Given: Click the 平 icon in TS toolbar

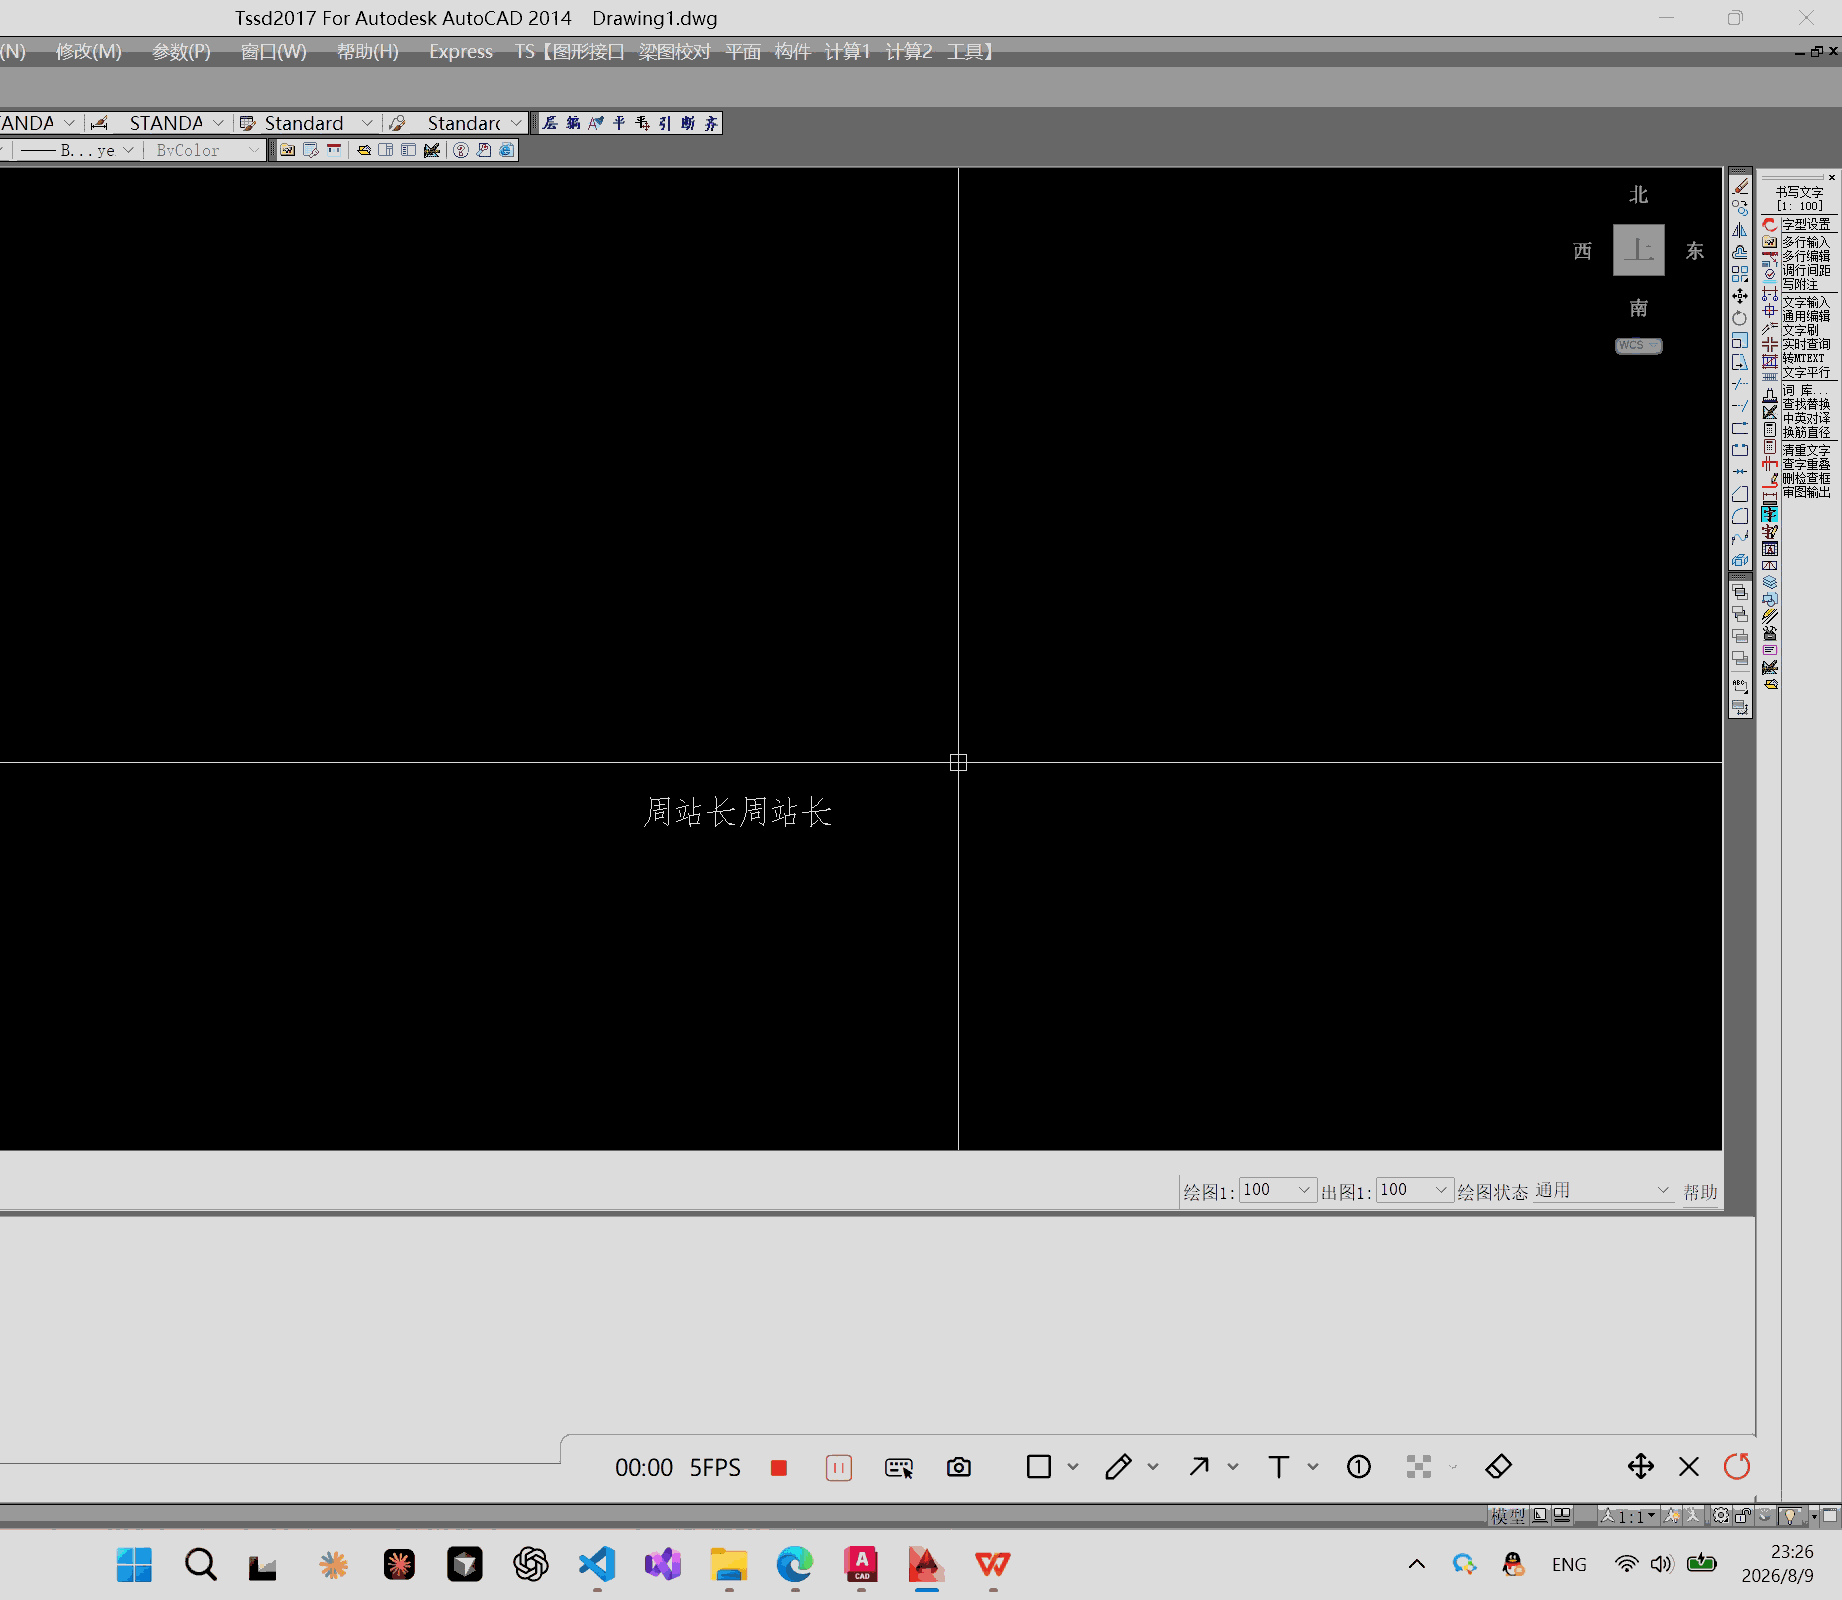Looking at the screenshot, I should [619, 123].
